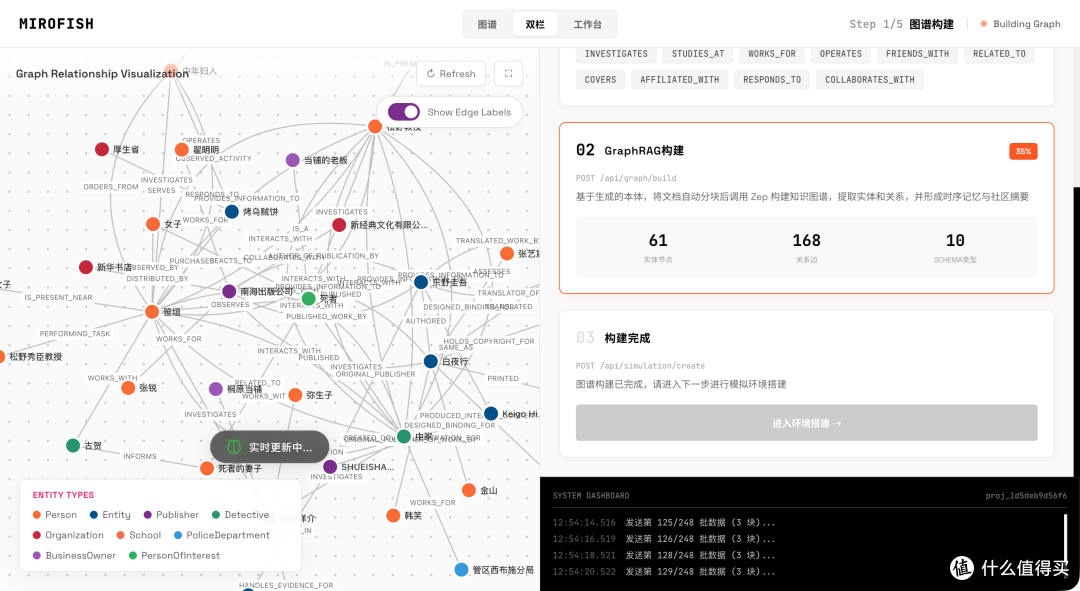Click the 03 构建完成 heading
This screenshot has height=591, width=1080.
click(613, 338)
